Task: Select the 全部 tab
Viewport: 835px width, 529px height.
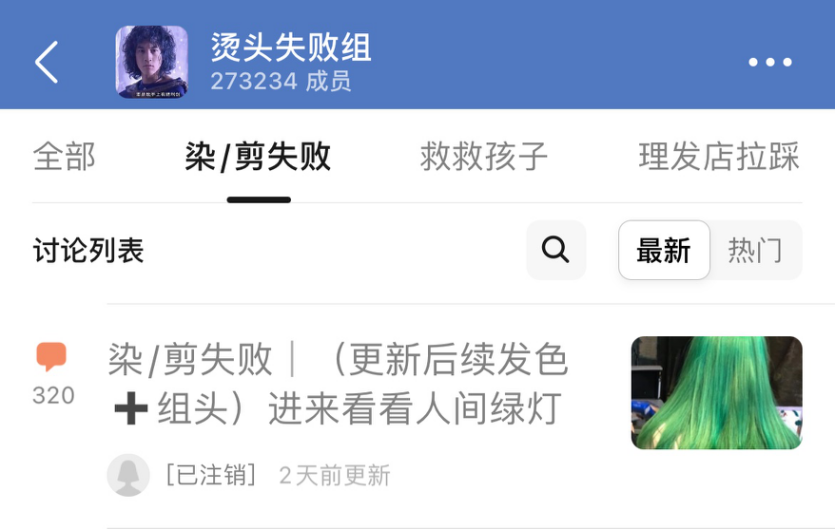Action: (64, 157)
